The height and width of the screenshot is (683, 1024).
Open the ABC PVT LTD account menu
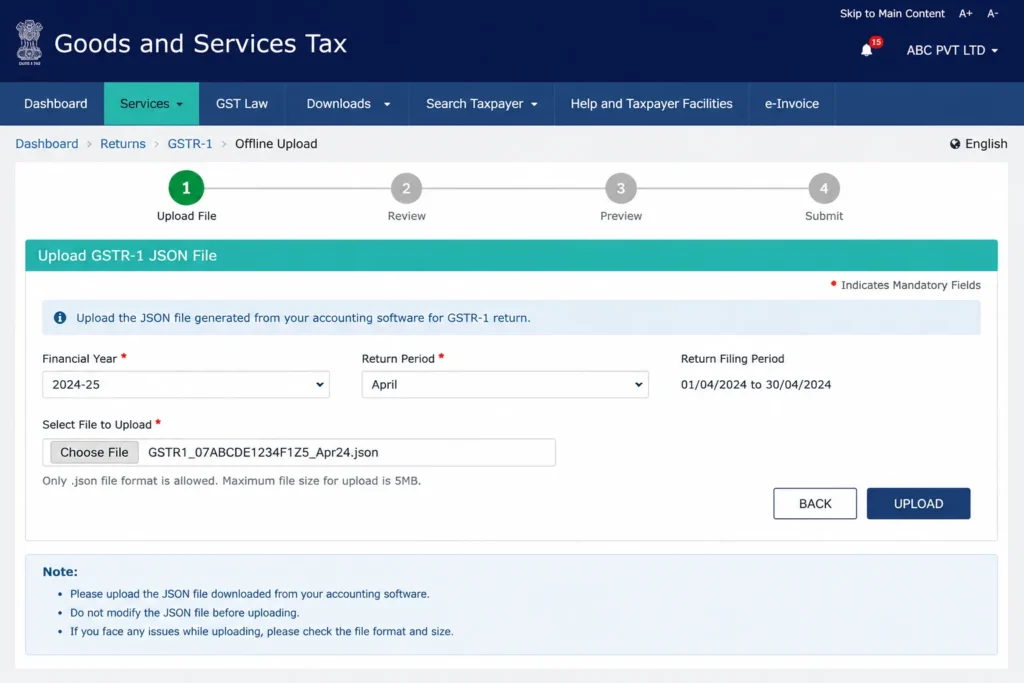pos(952,50)
